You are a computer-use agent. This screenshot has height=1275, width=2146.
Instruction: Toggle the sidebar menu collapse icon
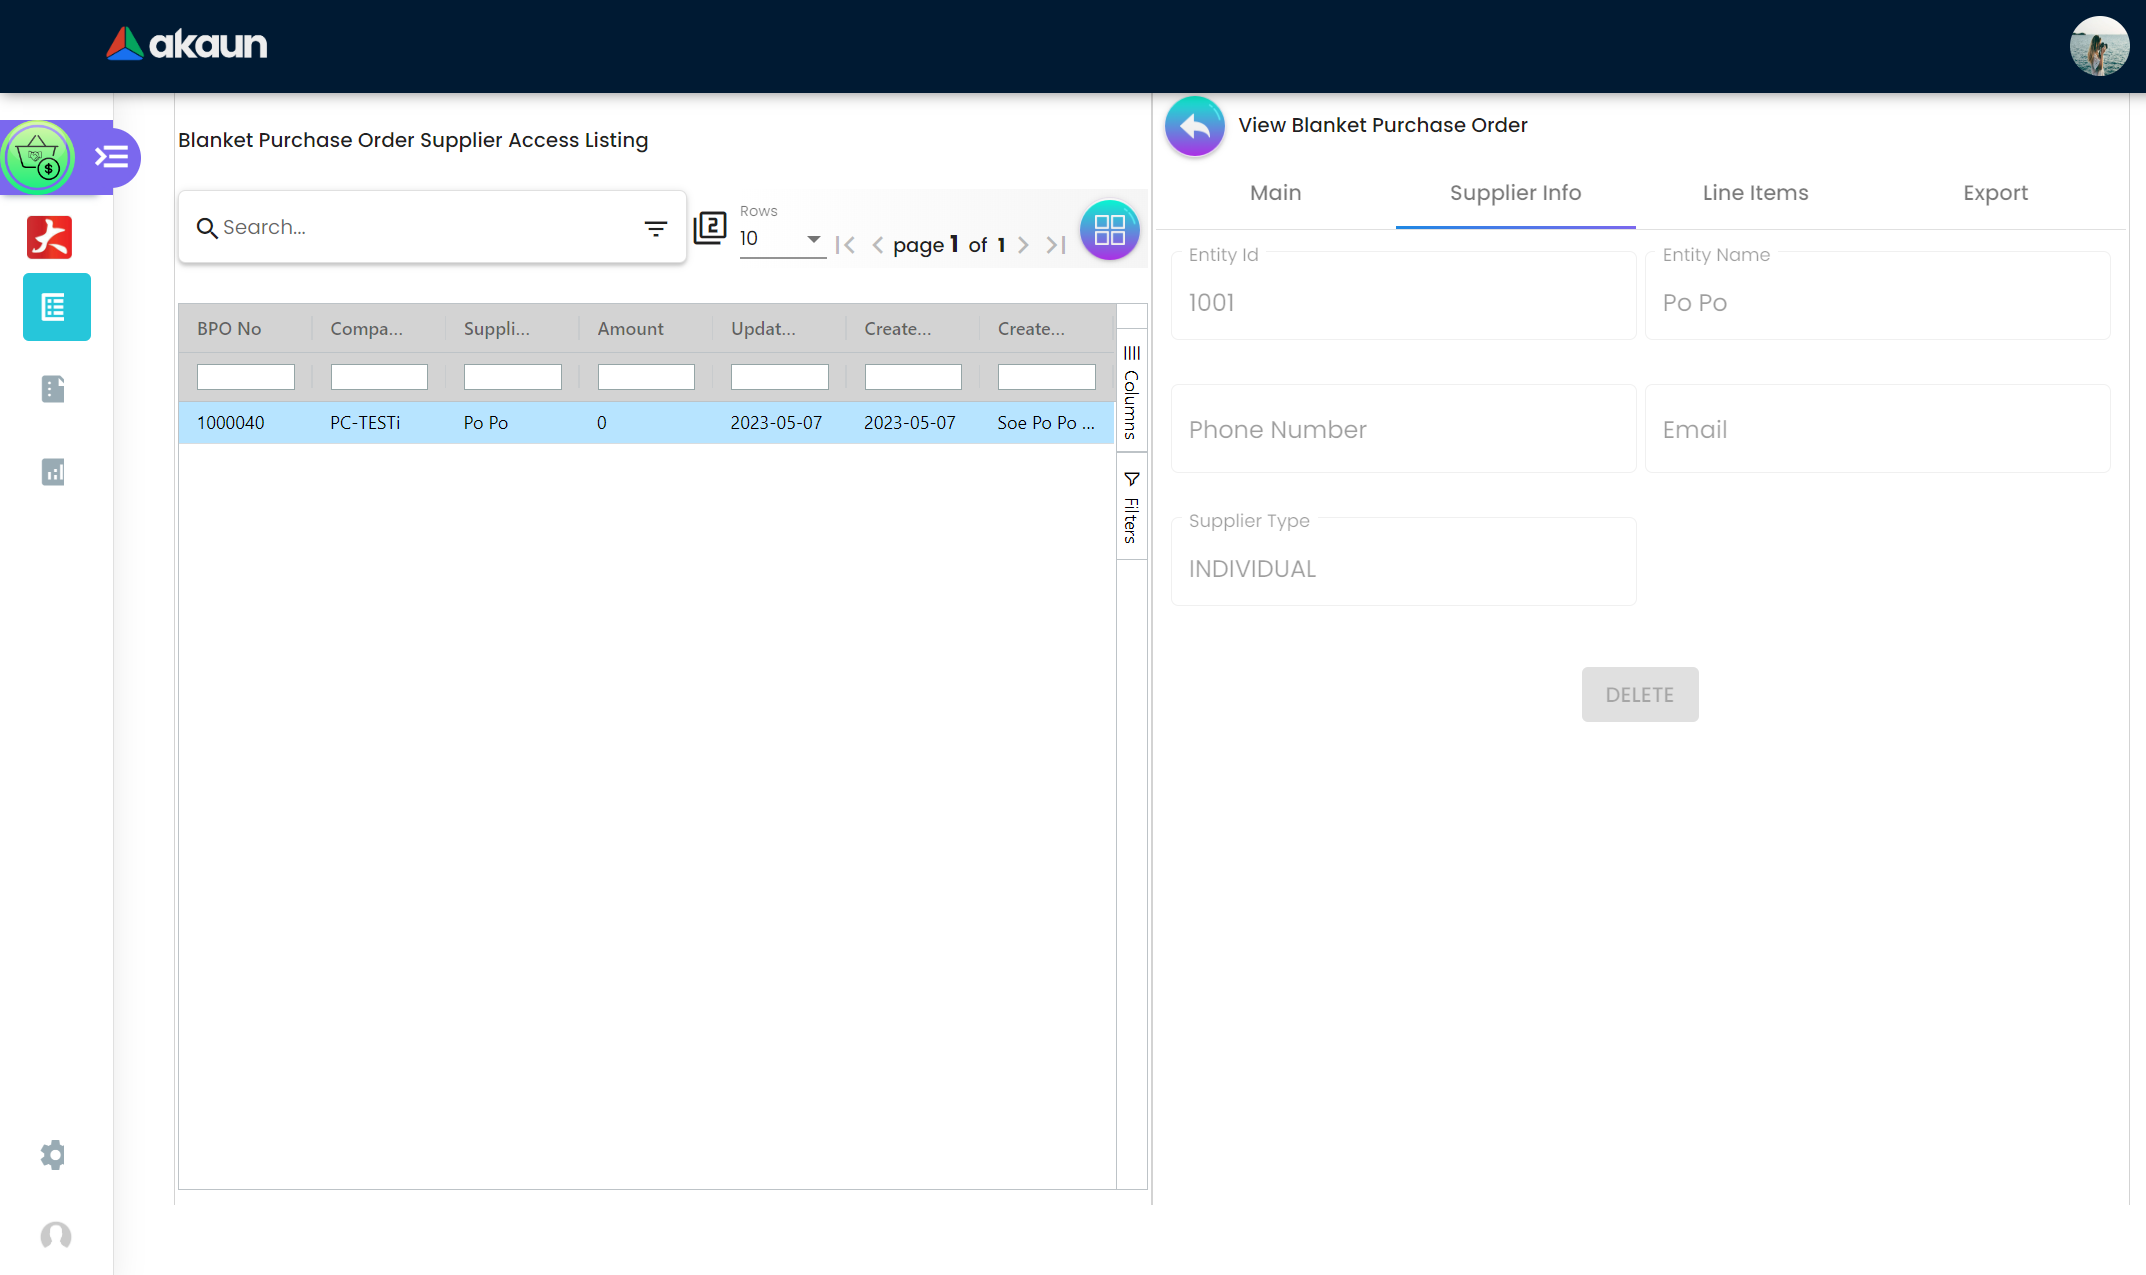coord(111,157)
